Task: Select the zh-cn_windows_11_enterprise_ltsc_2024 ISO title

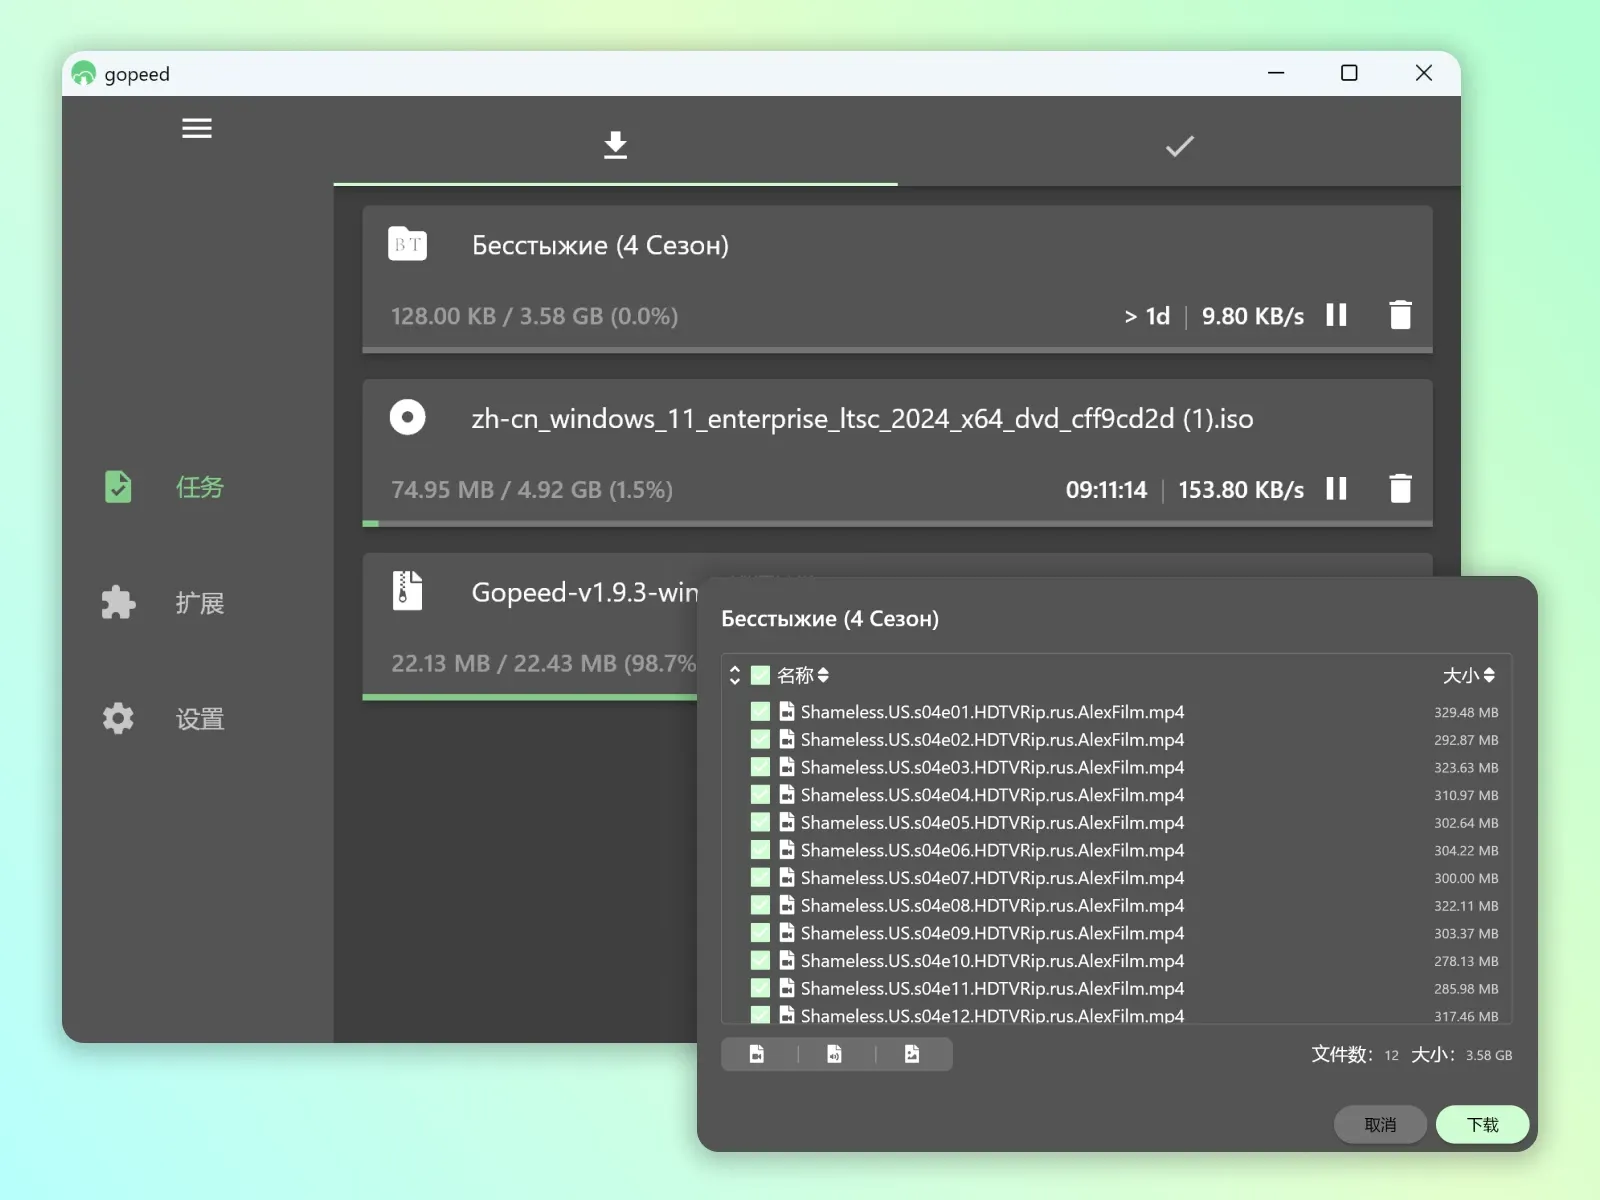Action: [862, 418]
